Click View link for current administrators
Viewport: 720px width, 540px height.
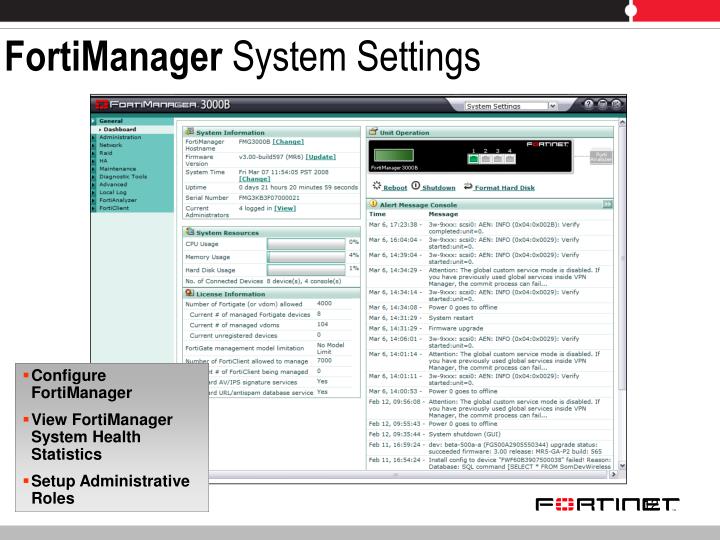click(x=285, y=208)
